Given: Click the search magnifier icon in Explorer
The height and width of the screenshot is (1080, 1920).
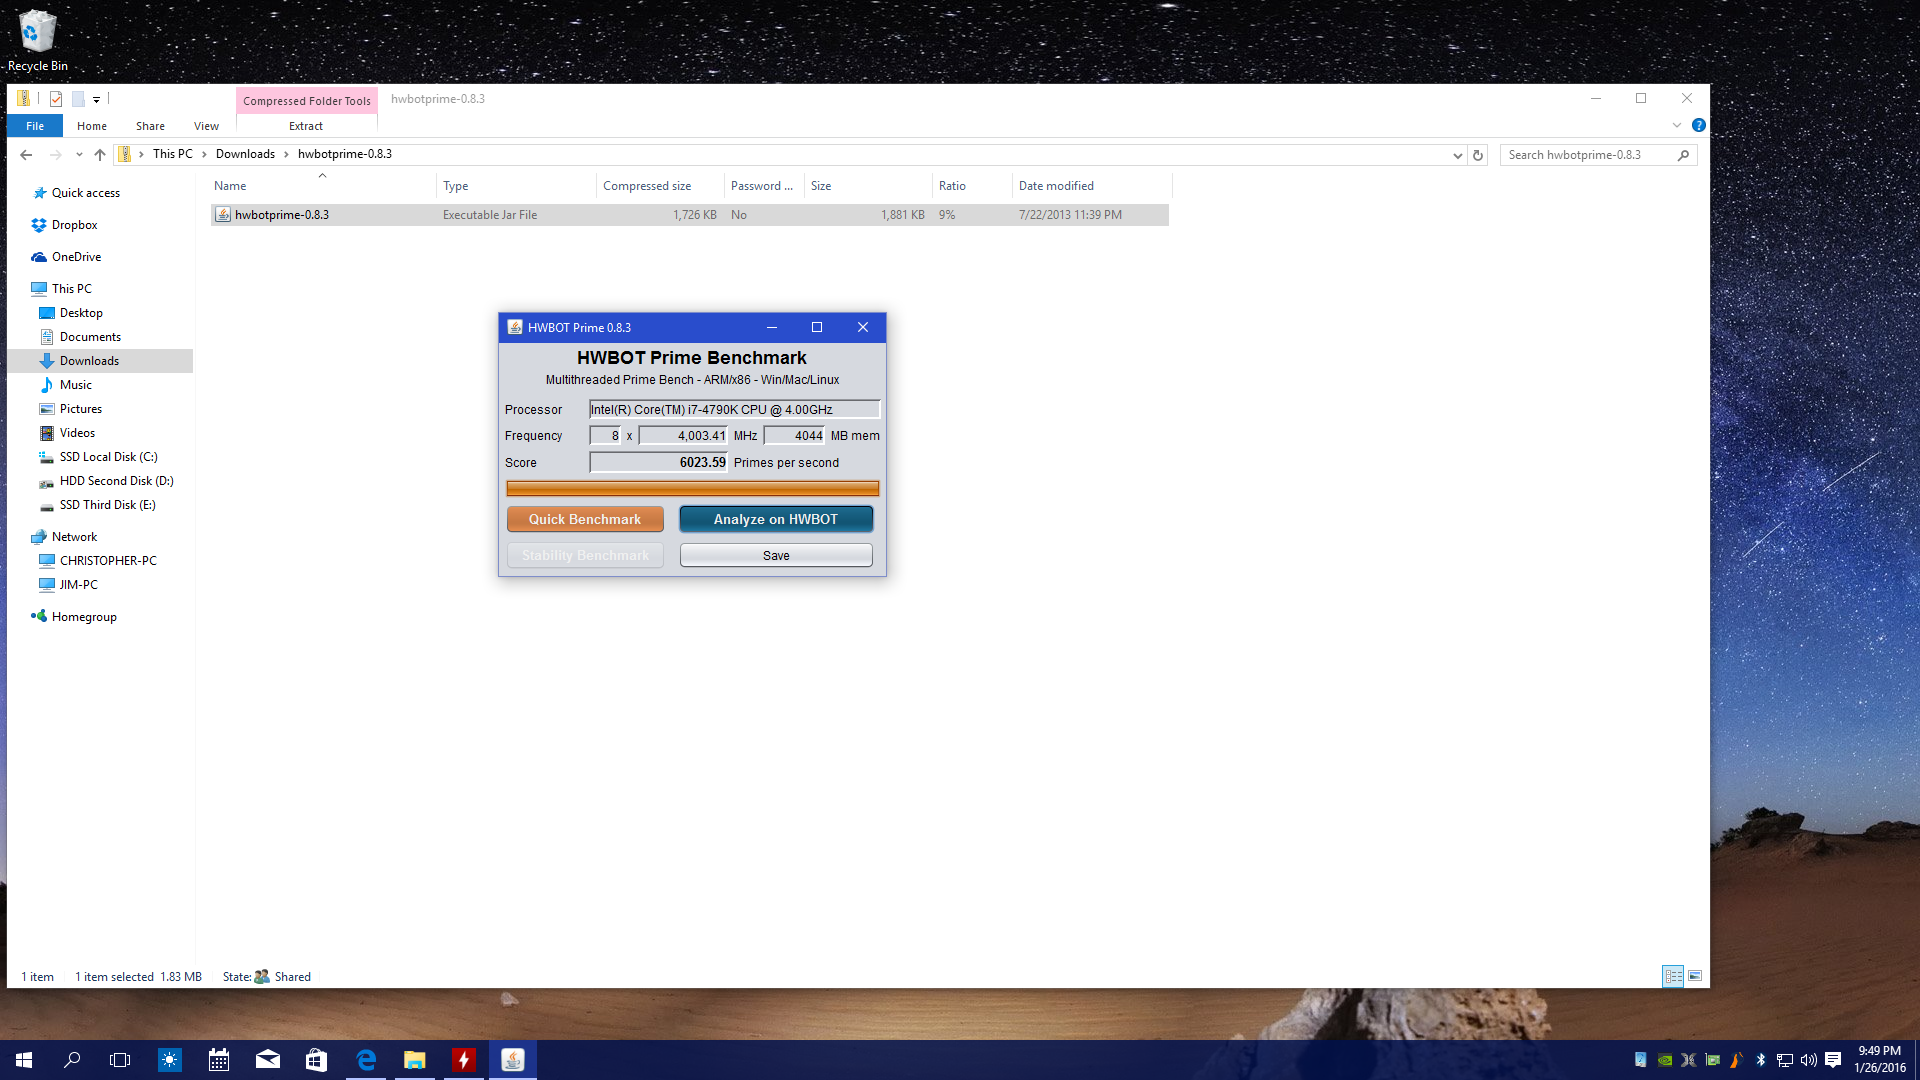Looking at the screenshot, I should pos(1684,155).
